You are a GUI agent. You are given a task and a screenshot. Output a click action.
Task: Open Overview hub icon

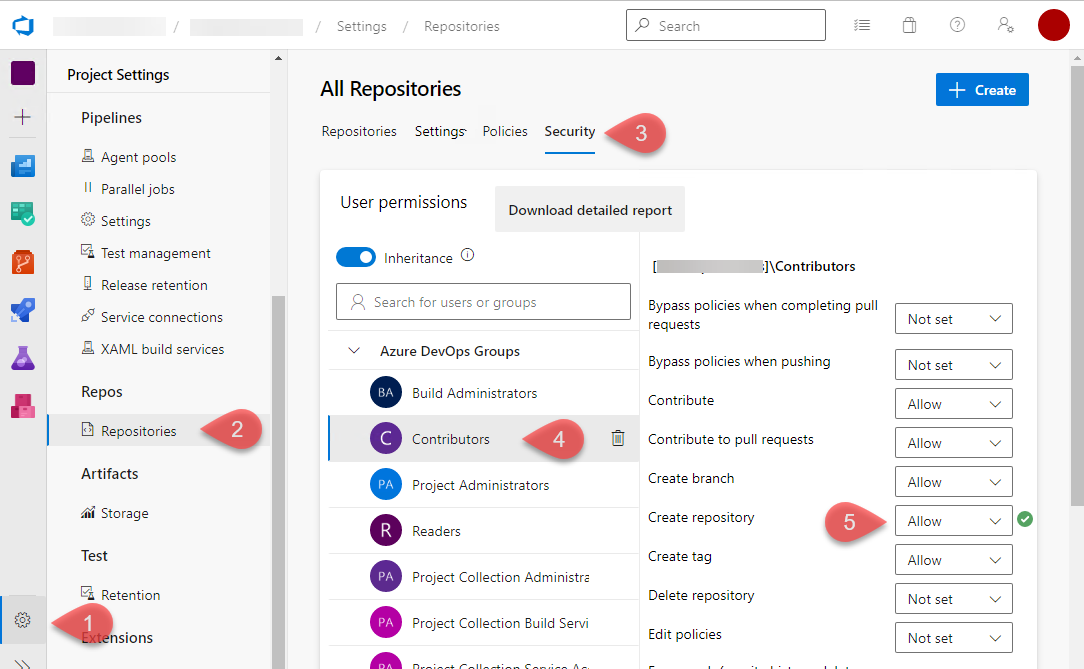click(x=23, y=166)
